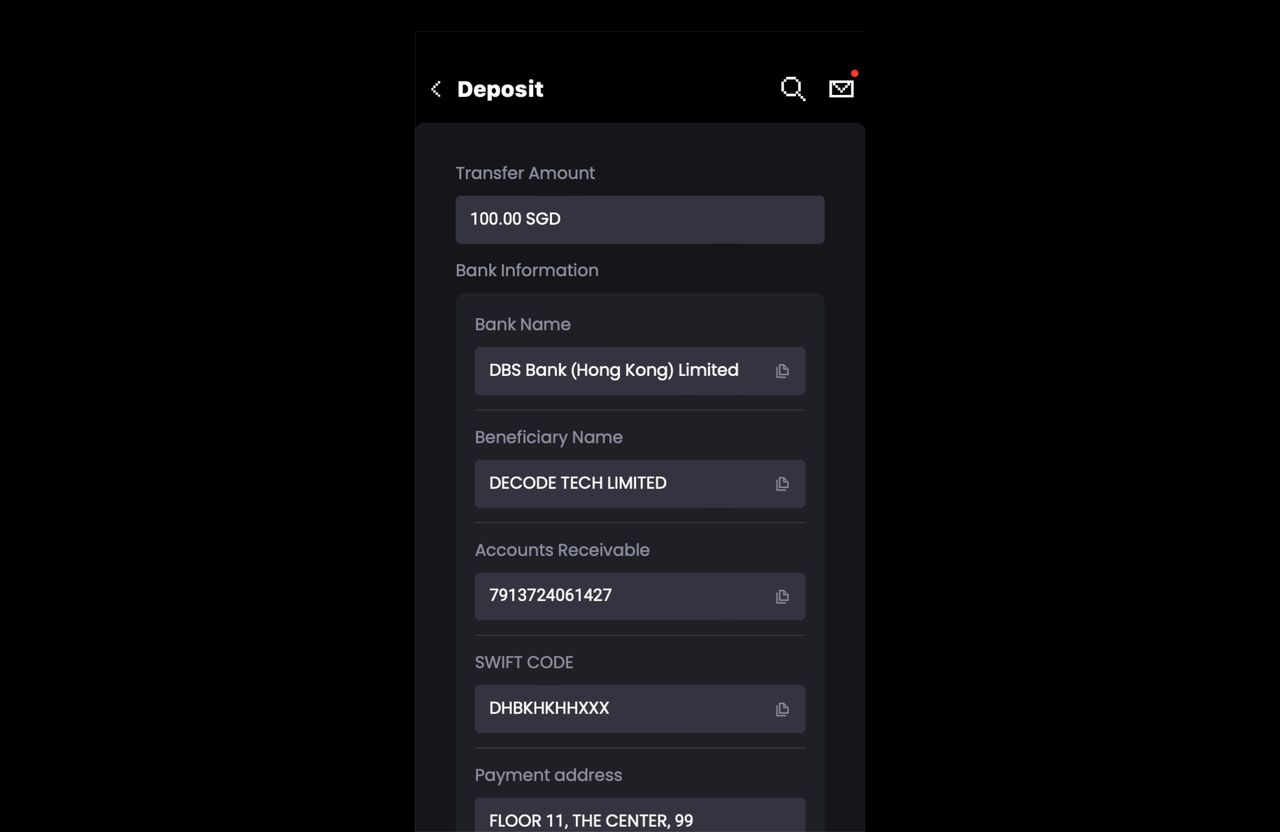Click the FLOOR 11, THE CENTER address field
1280x832 pixels.
pos(640,815)
